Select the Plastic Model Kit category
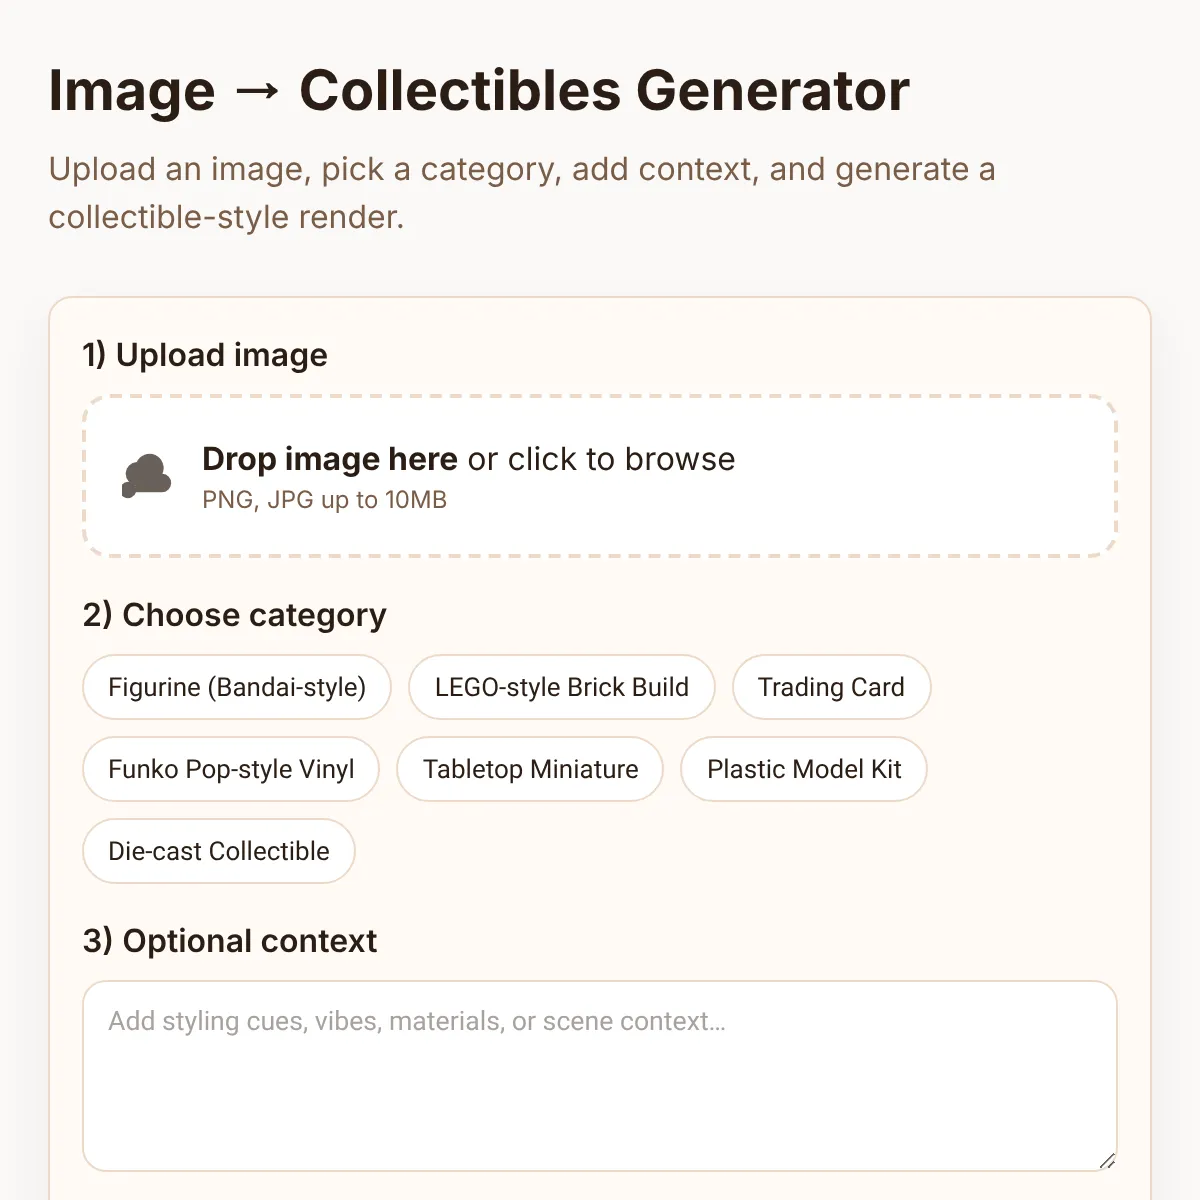 [x=804, y=769]
